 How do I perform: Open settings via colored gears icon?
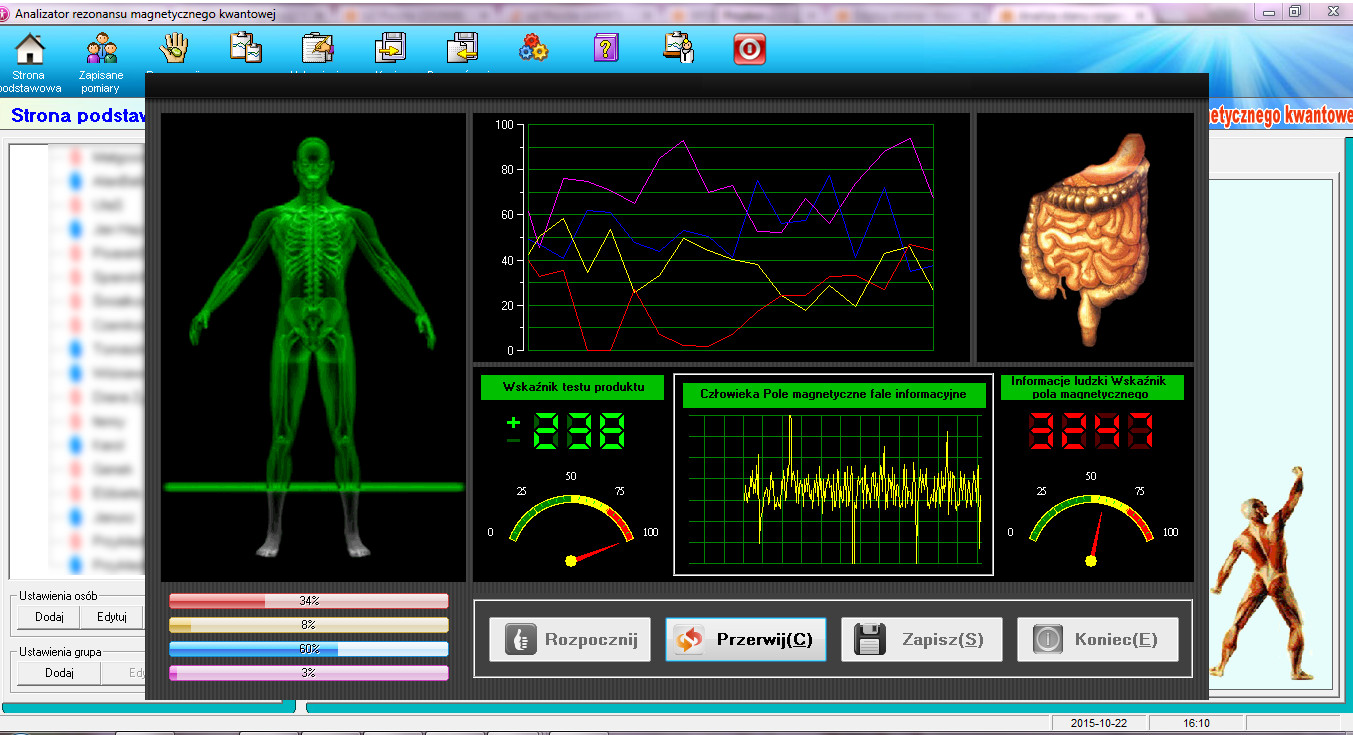click(x=534, y=48)
